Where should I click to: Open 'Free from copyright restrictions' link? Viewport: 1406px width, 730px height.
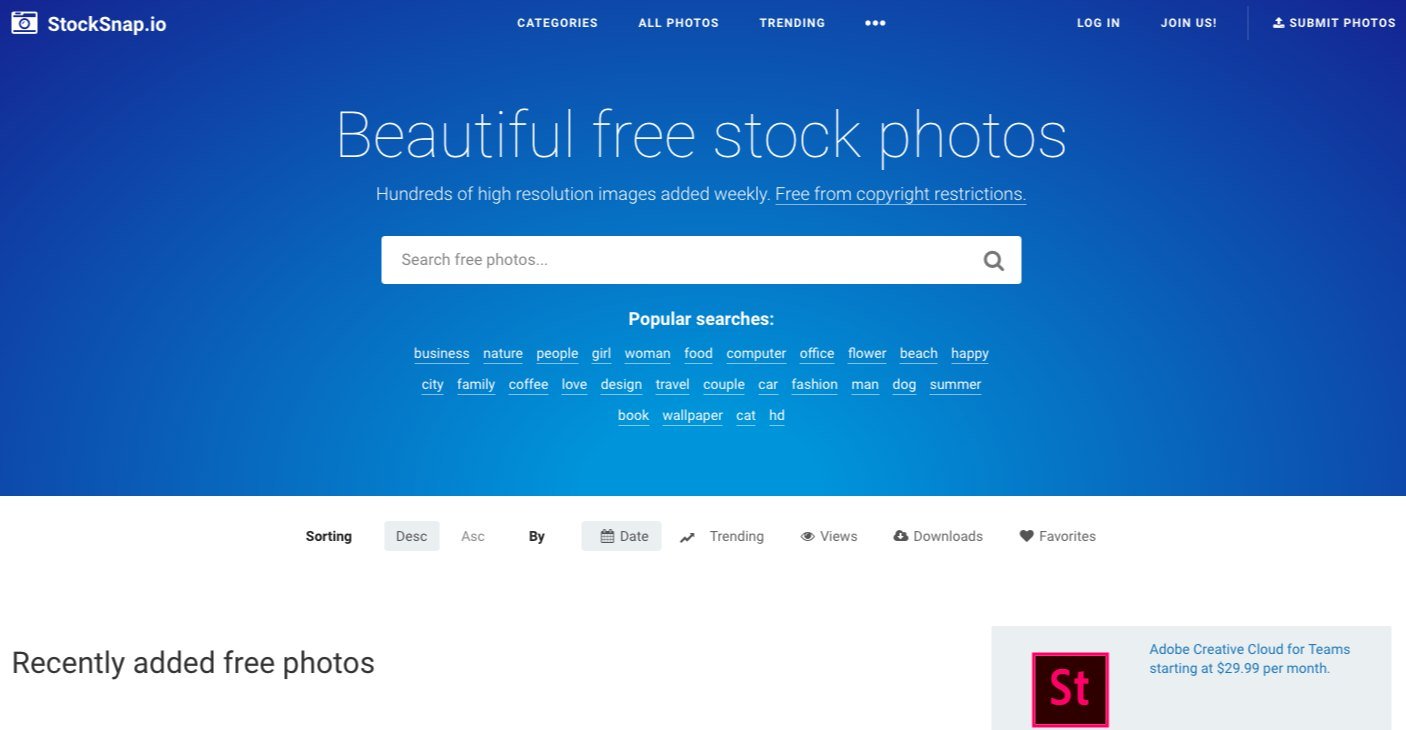[x=900, y=194]
